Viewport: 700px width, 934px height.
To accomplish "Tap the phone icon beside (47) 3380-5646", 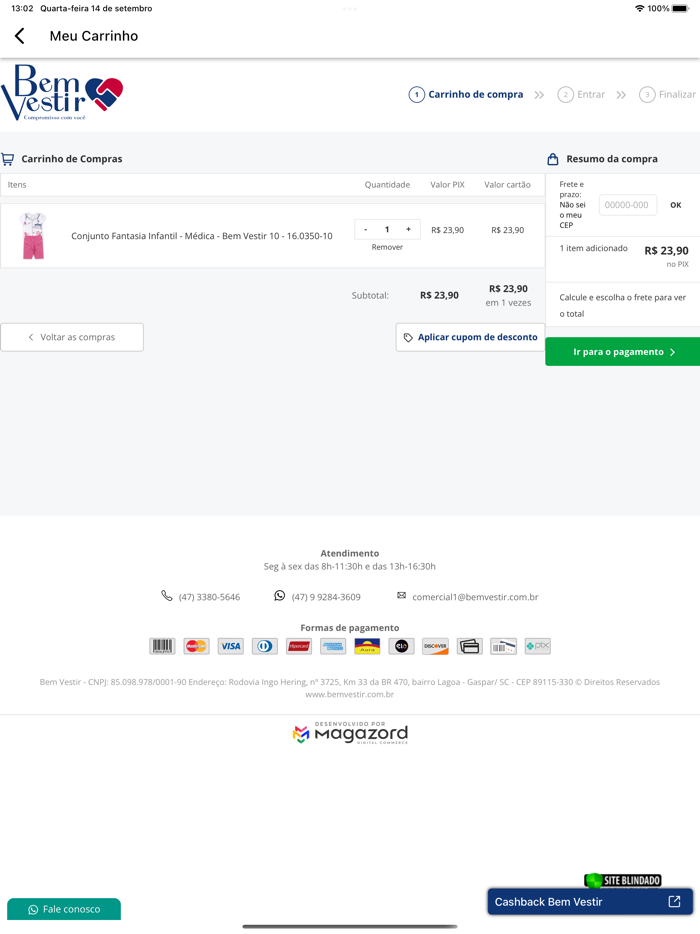I will pyautogui.click(x=167, y=596).
